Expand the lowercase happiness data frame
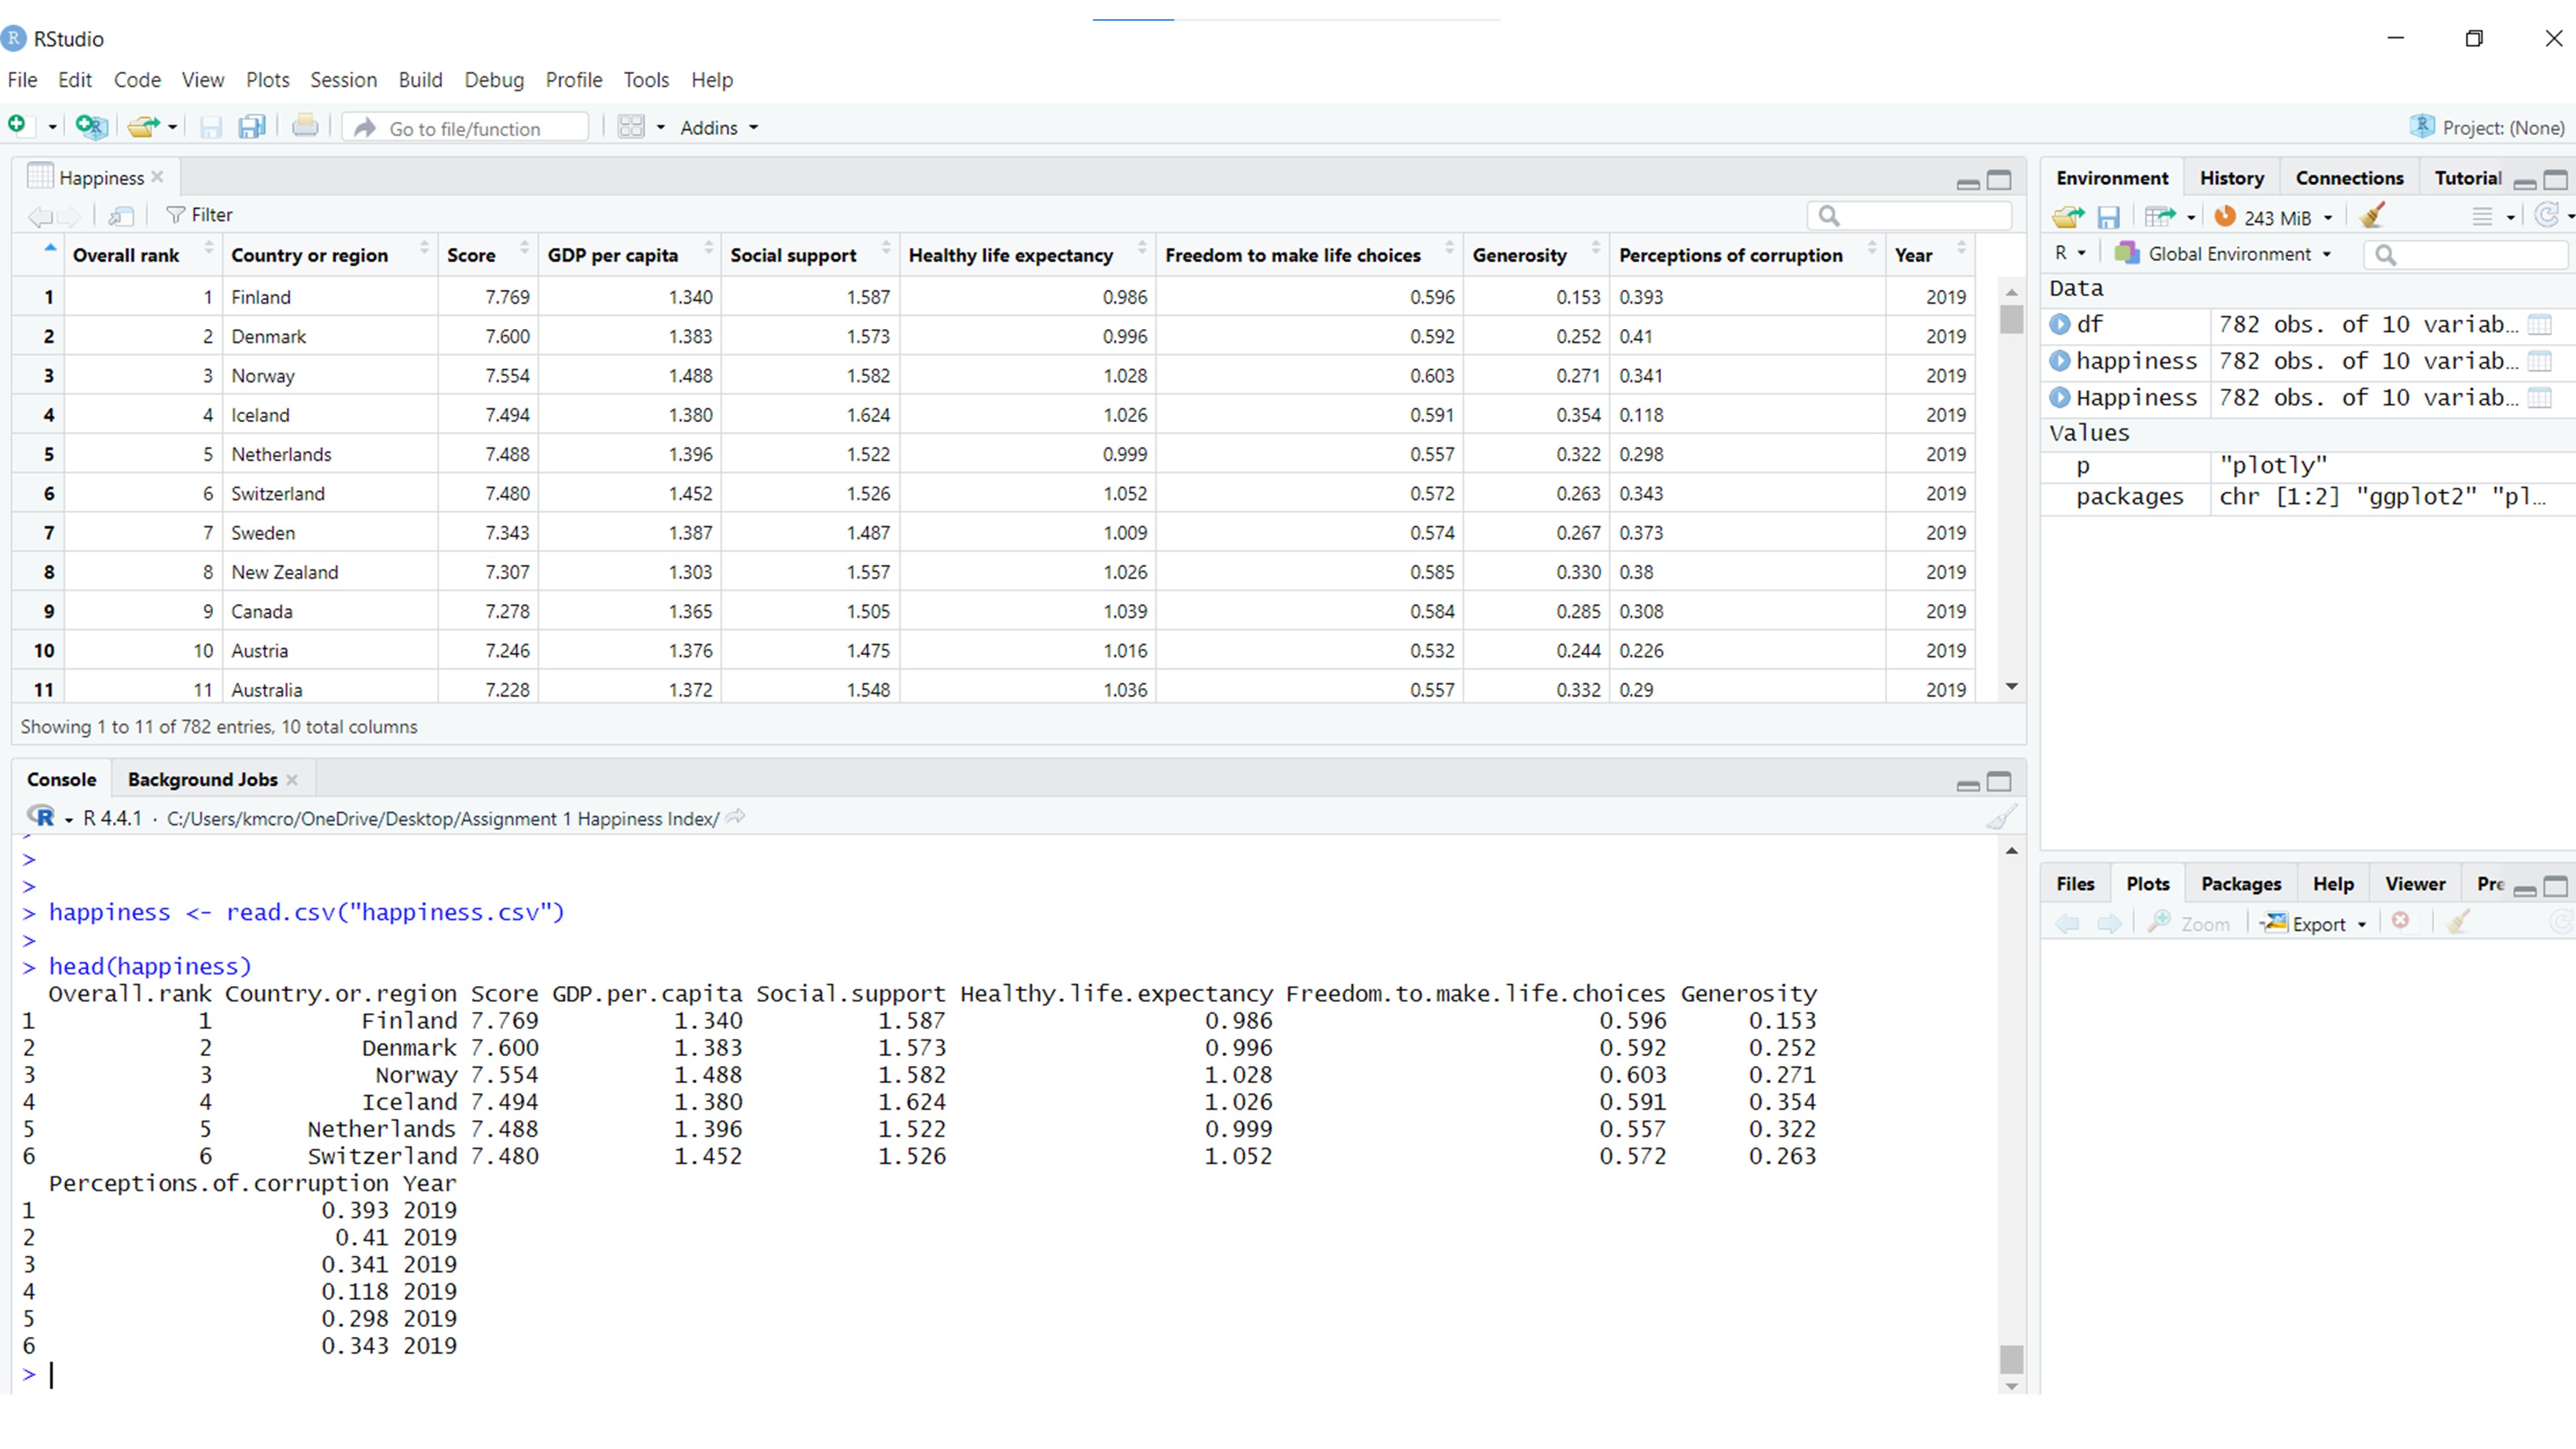The image size is (2576, 1449). tap(2059, 361)
